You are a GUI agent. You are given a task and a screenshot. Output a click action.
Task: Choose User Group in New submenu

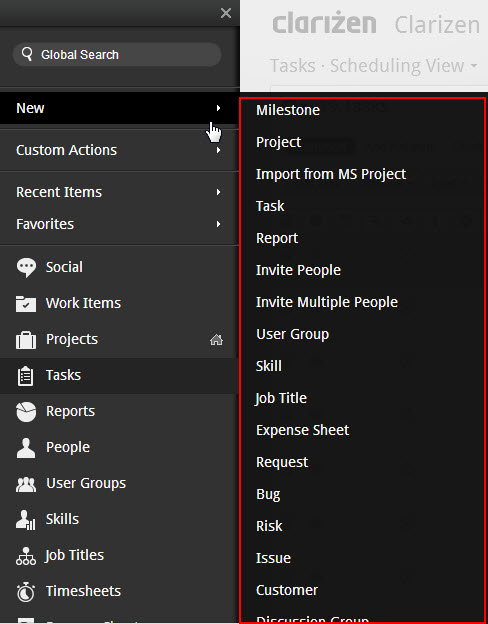pos(293,334)
